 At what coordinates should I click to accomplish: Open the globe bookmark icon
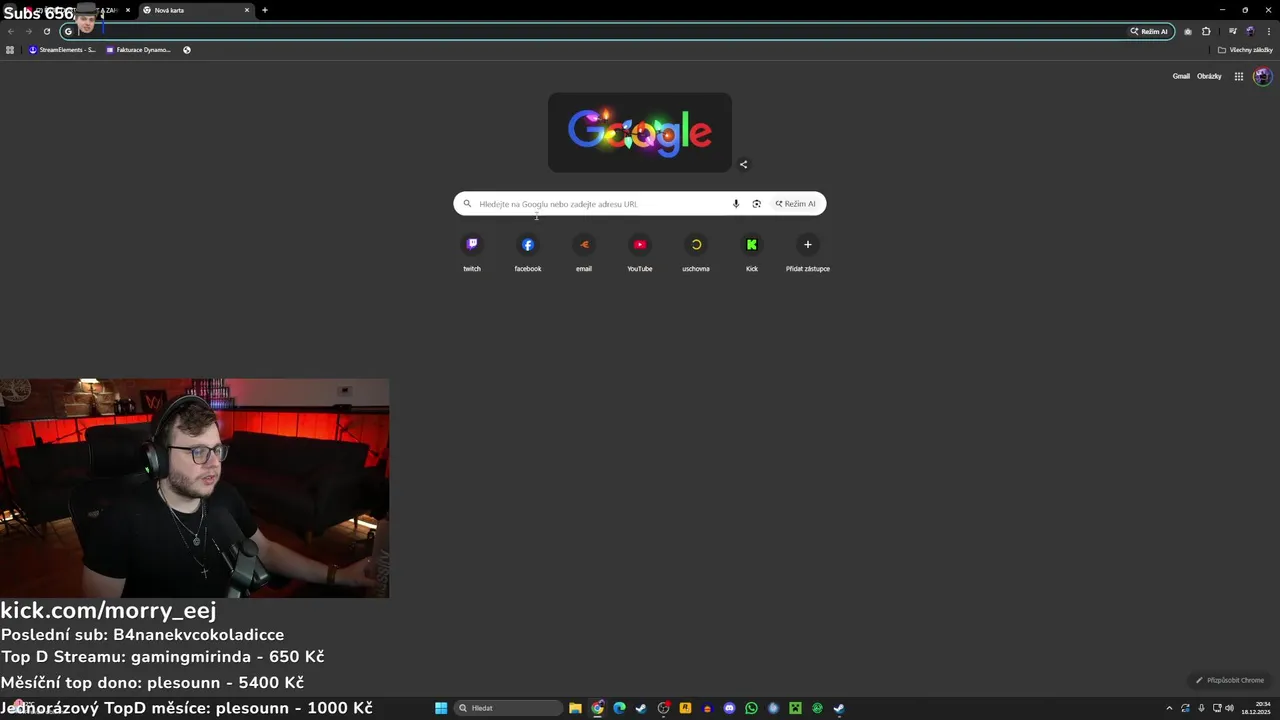(x=187, y=50)
